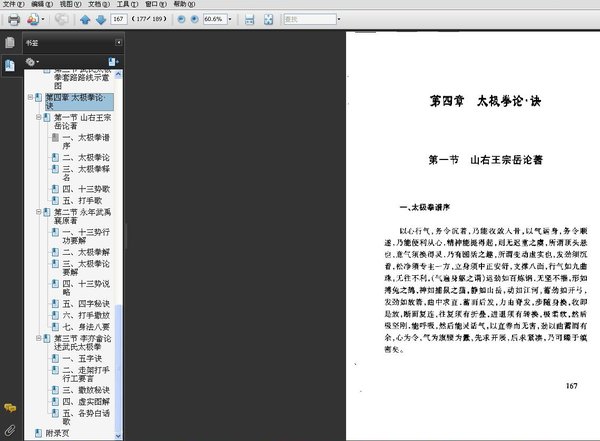Collapse the 第二节 永年武禹襄原著 node
600x441 pixels.
coord(39,212)
